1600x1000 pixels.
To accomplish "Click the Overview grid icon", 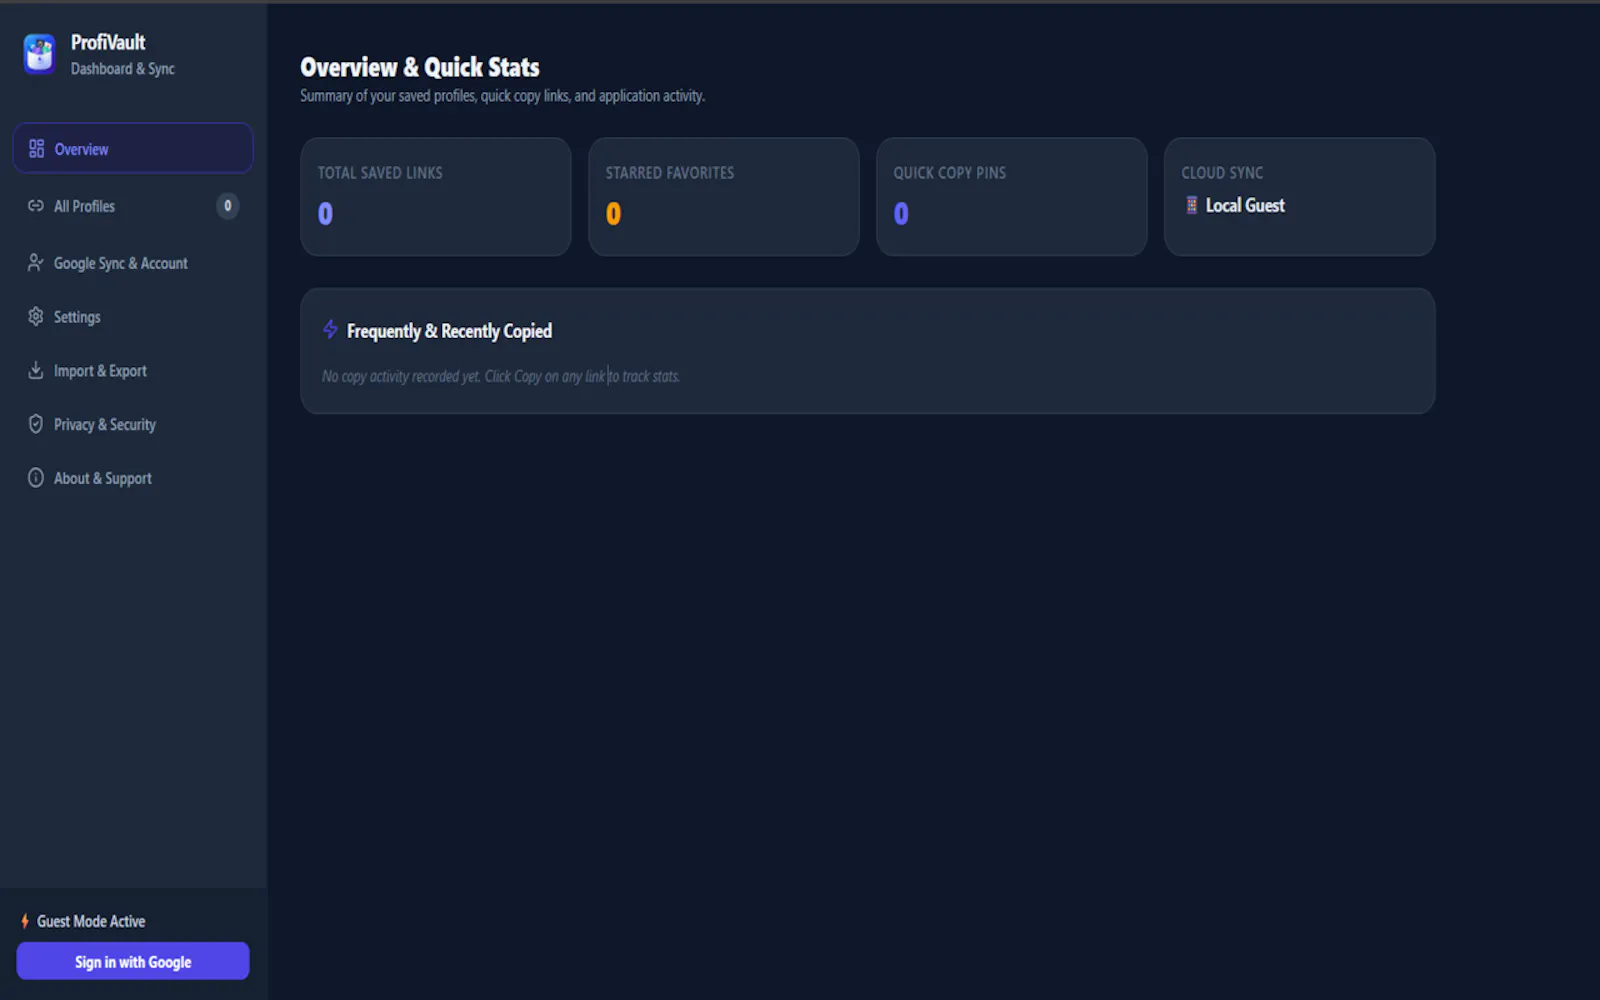I will click(36, 149).
